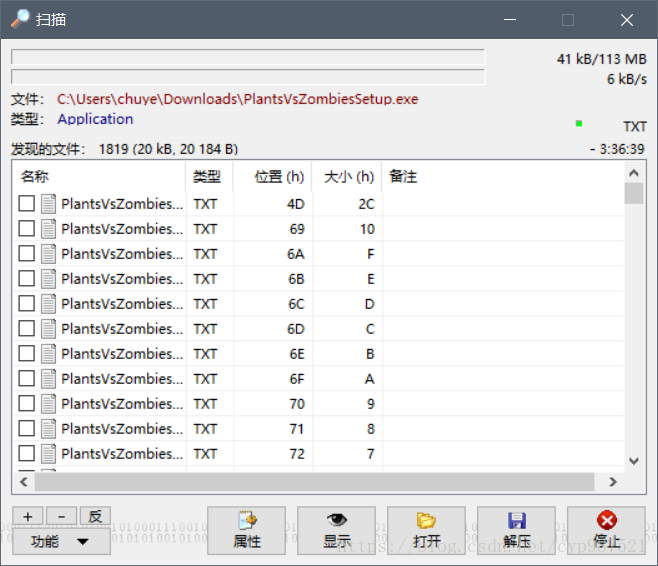The width and height of the screenshot is (658, 566).
Task: Click the text file icon in row 6E
Action: point(48,354)
